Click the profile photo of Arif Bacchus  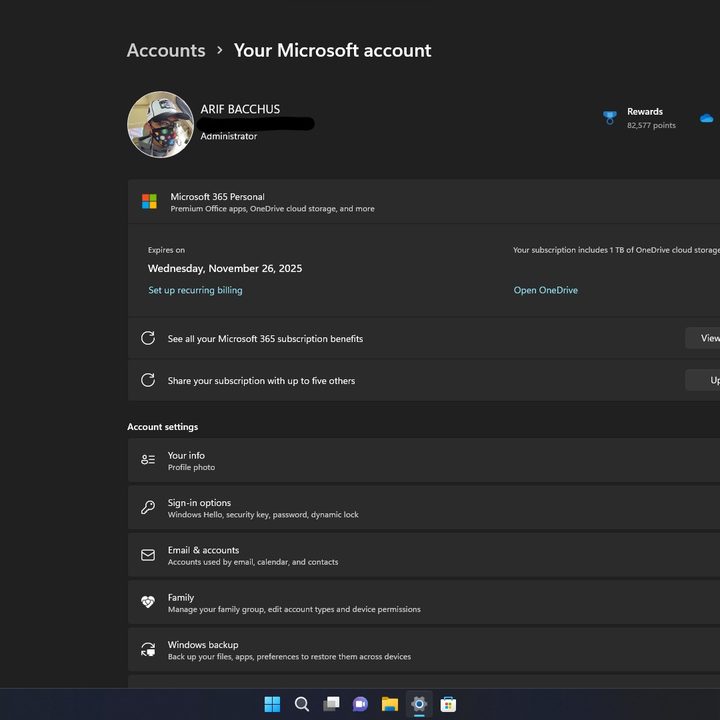pyautogui.click(x=160, y=124)
